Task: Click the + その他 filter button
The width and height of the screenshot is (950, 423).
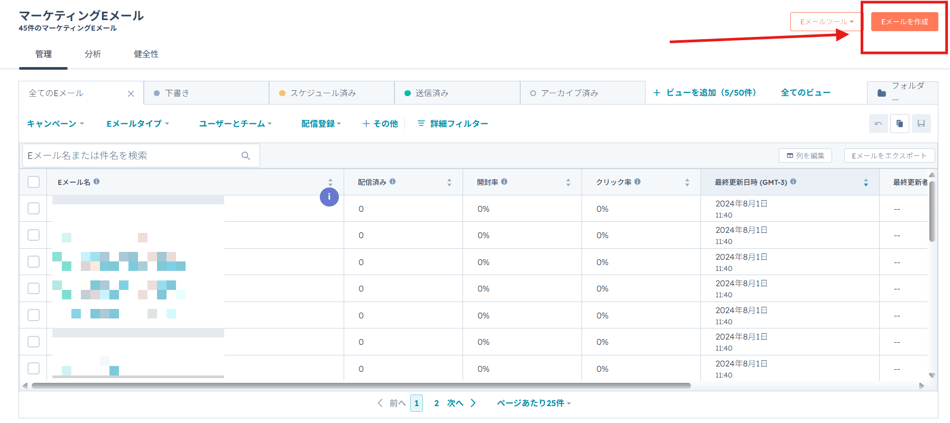Action: 380,124
